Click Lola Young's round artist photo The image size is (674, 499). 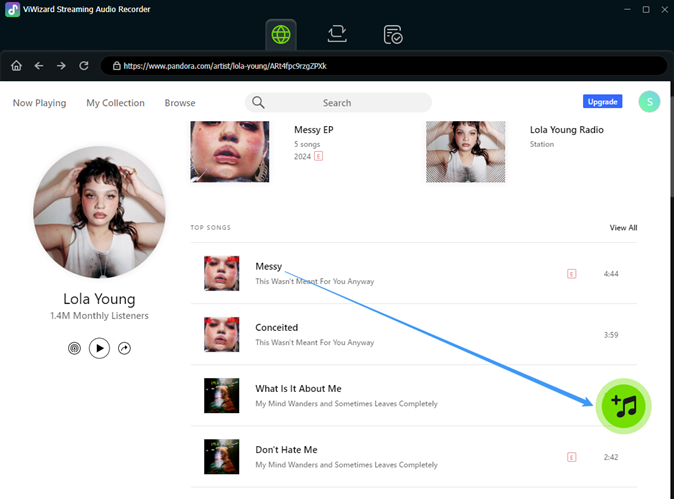(x=99, y=212)
